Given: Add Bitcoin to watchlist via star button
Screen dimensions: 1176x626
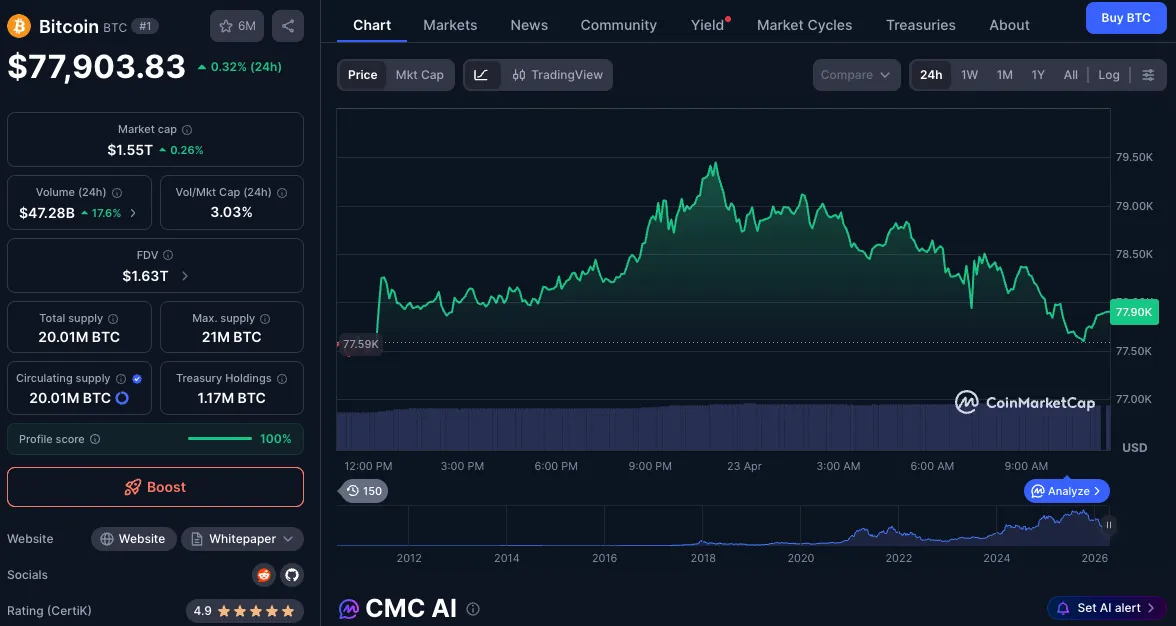Looking at the screenshot, I should pos(237,26).
